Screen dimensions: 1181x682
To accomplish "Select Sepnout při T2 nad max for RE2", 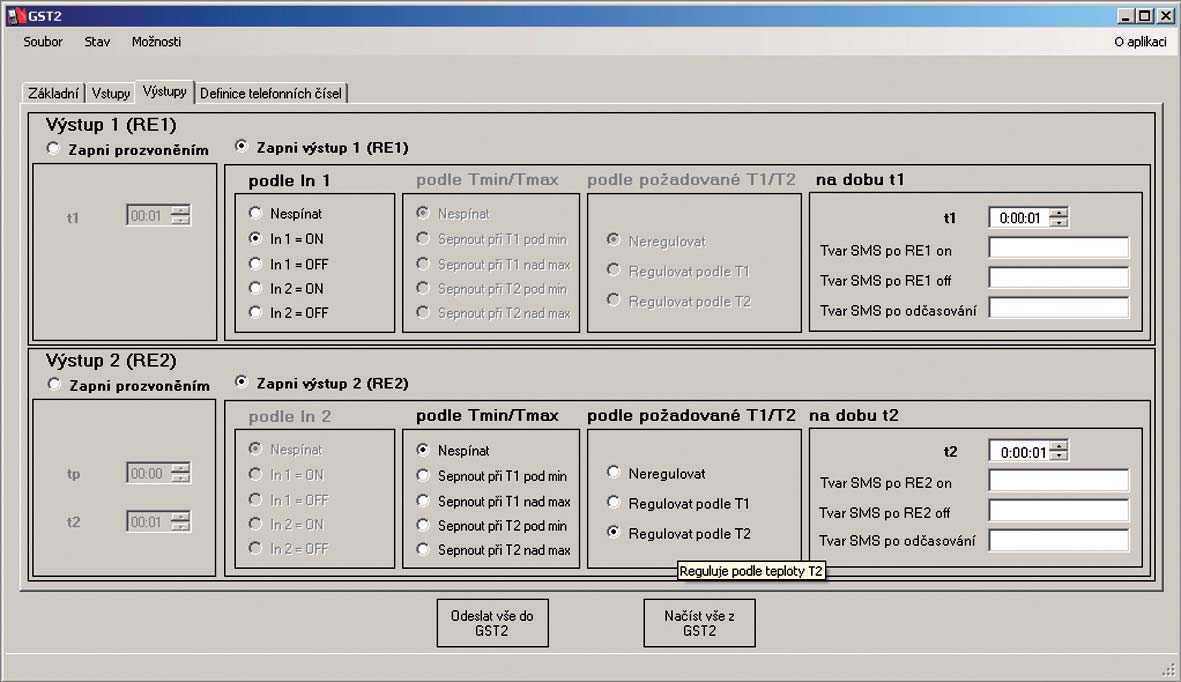I will tap(493, 549).
